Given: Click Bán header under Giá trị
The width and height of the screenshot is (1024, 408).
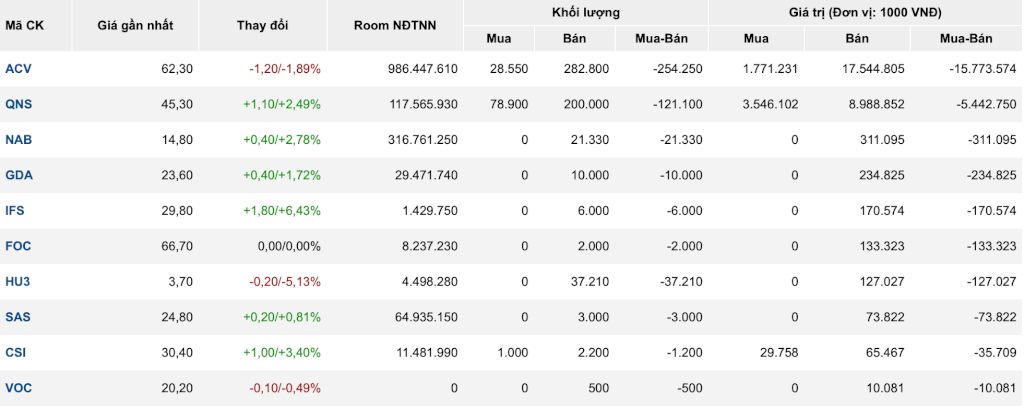Looking at the screenshot, I should coord(857,39).
